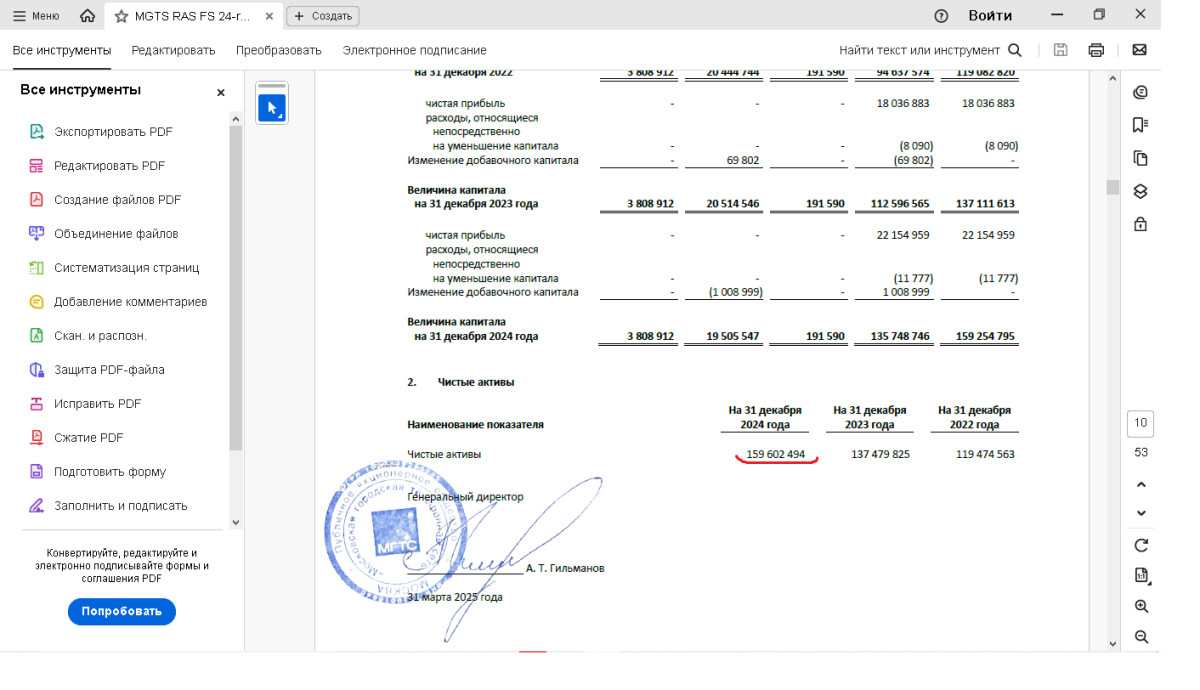The height and width of the screenshot is (690, 1200).
Task: Share by email envelope icon
Action: [x=1139, y=50]
